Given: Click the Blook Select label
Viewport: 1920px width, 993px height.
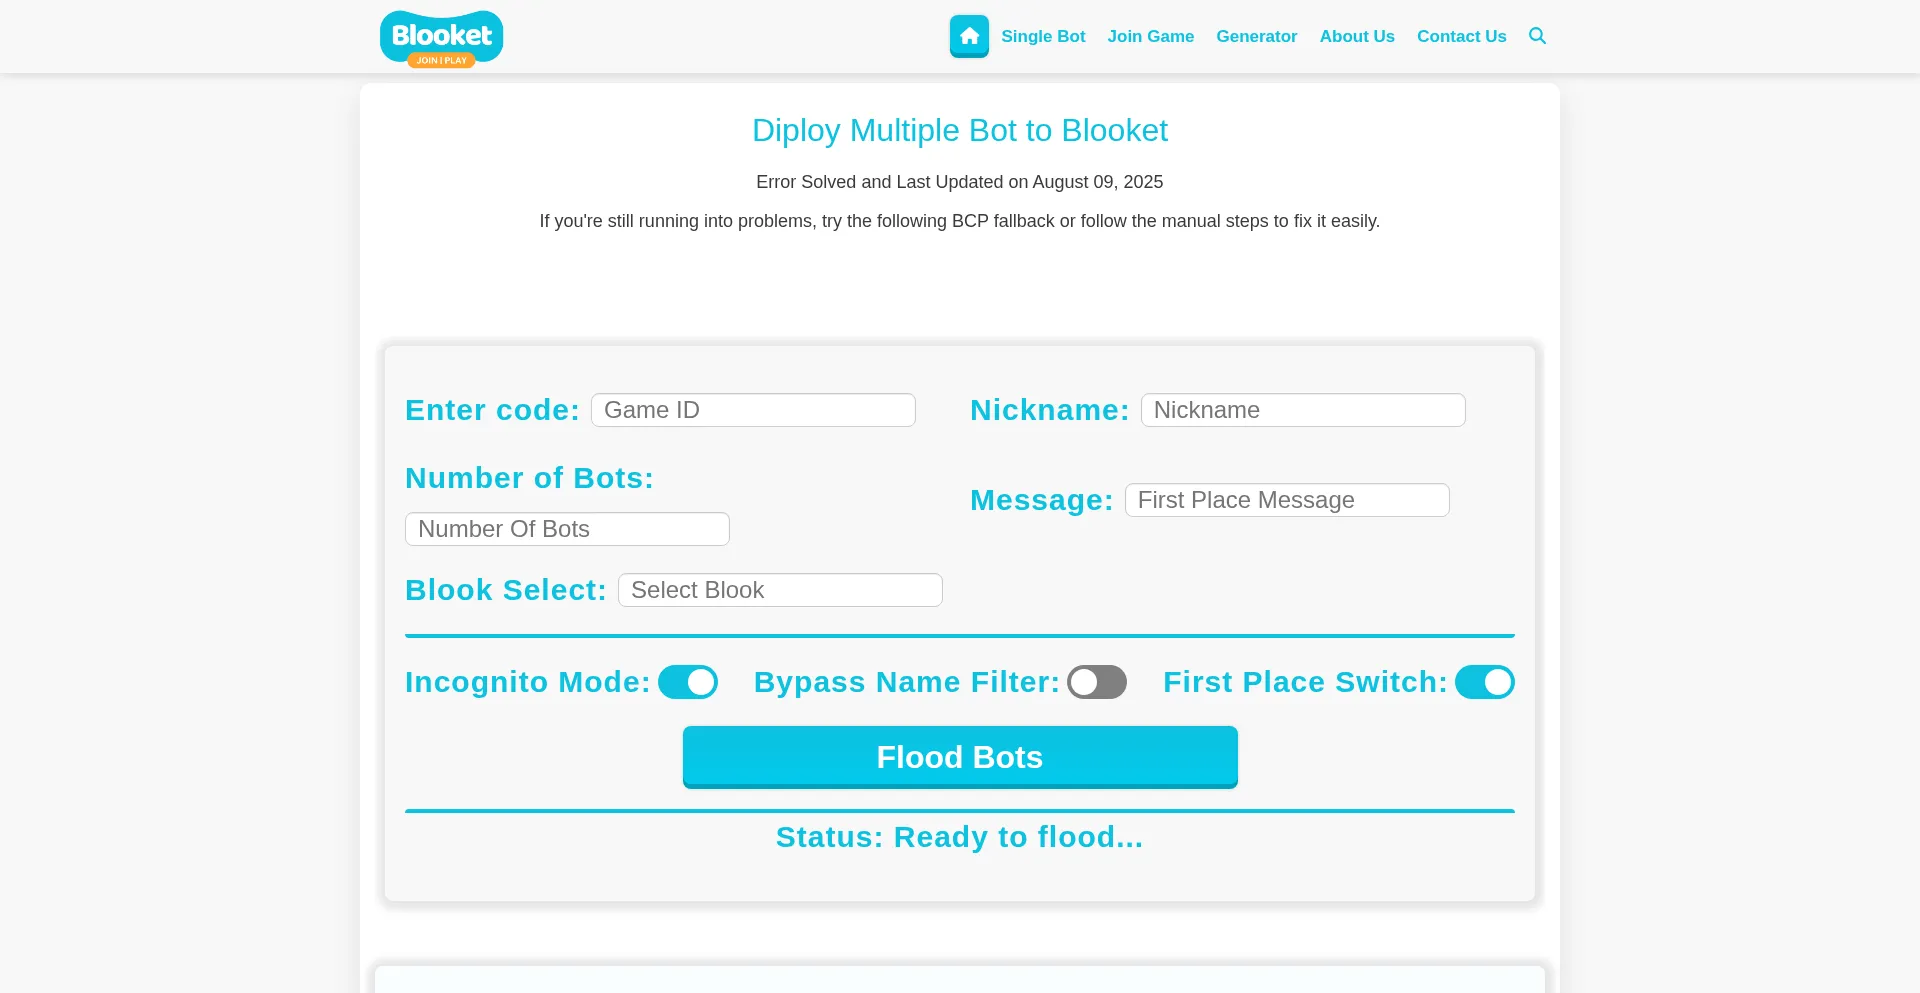Looking at the screenshot, I should pyautogui.click(x=505, y=590).
